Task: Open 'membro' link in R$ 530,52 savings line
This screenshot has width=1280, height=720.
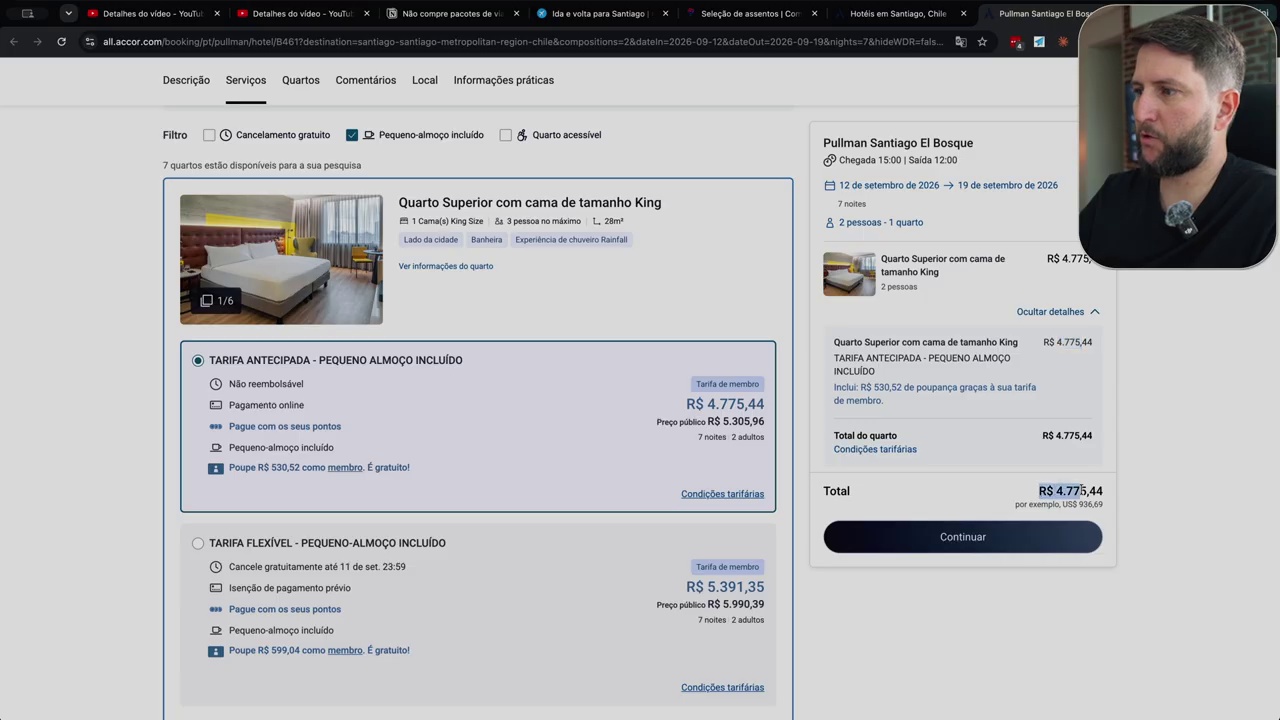Action: (345, 467)
